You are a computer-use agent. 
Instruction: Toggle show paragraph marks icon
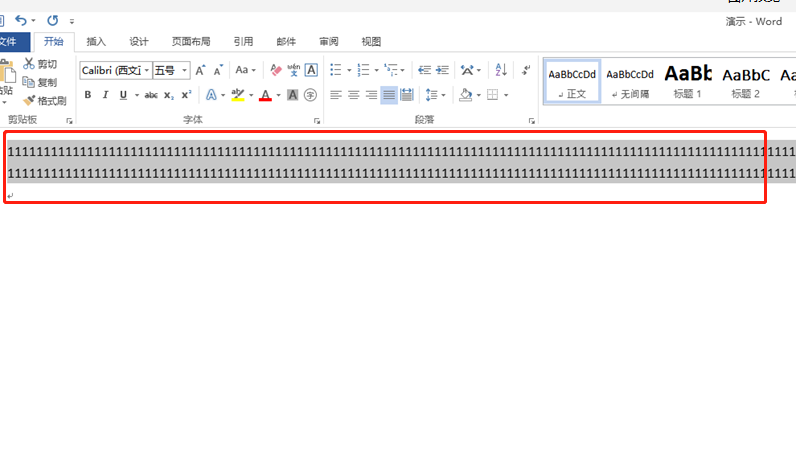(526, 70)
